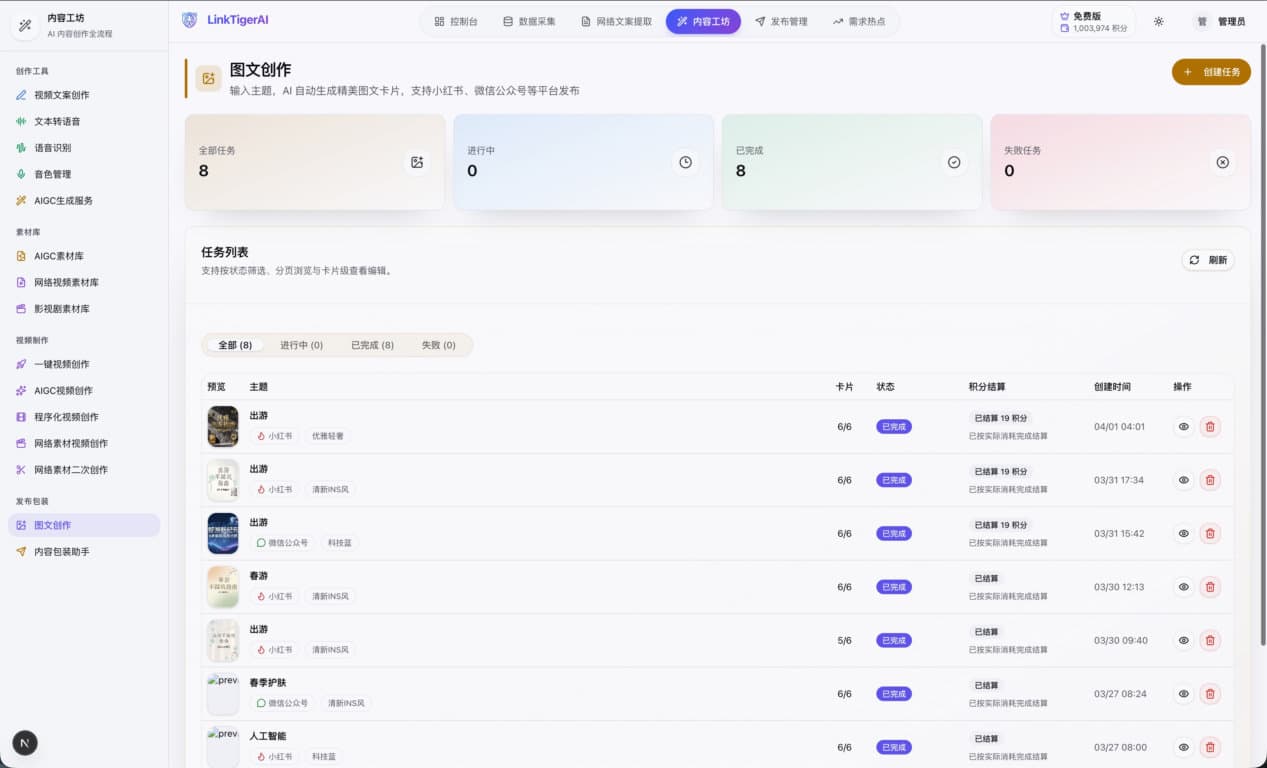Select 文本转语音 from the sidebar

click(57, 121)
